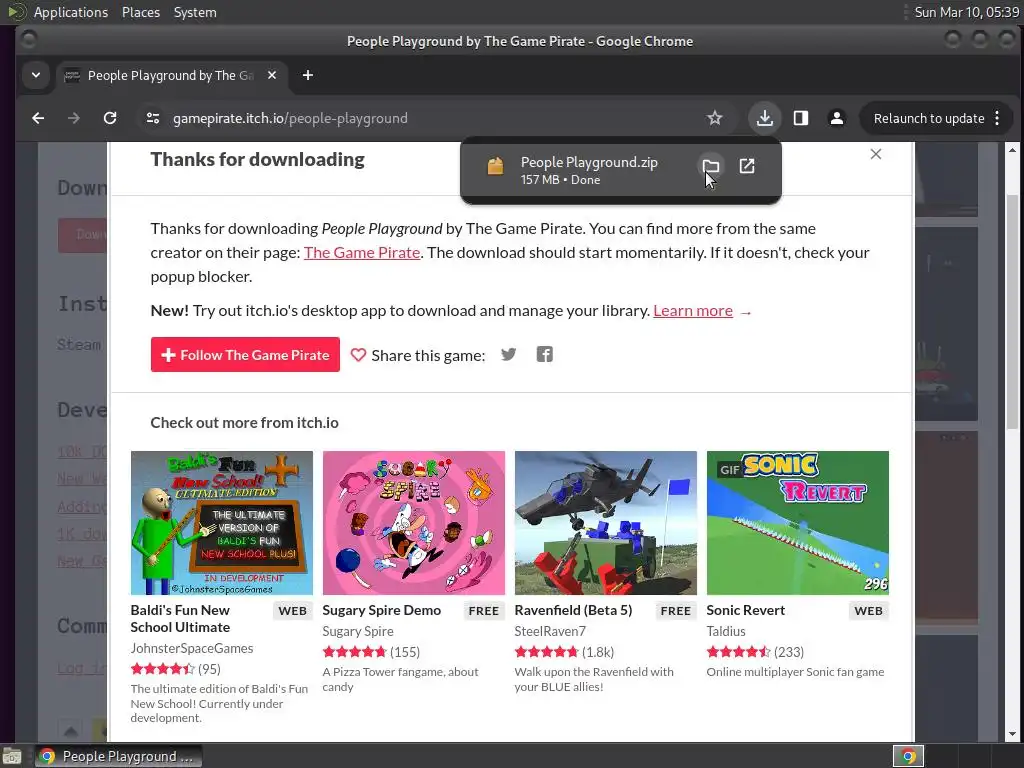Follow The Game Pirate
Image resolution: width=1024 pixels, height=768 pixels.
pos(245,355)
